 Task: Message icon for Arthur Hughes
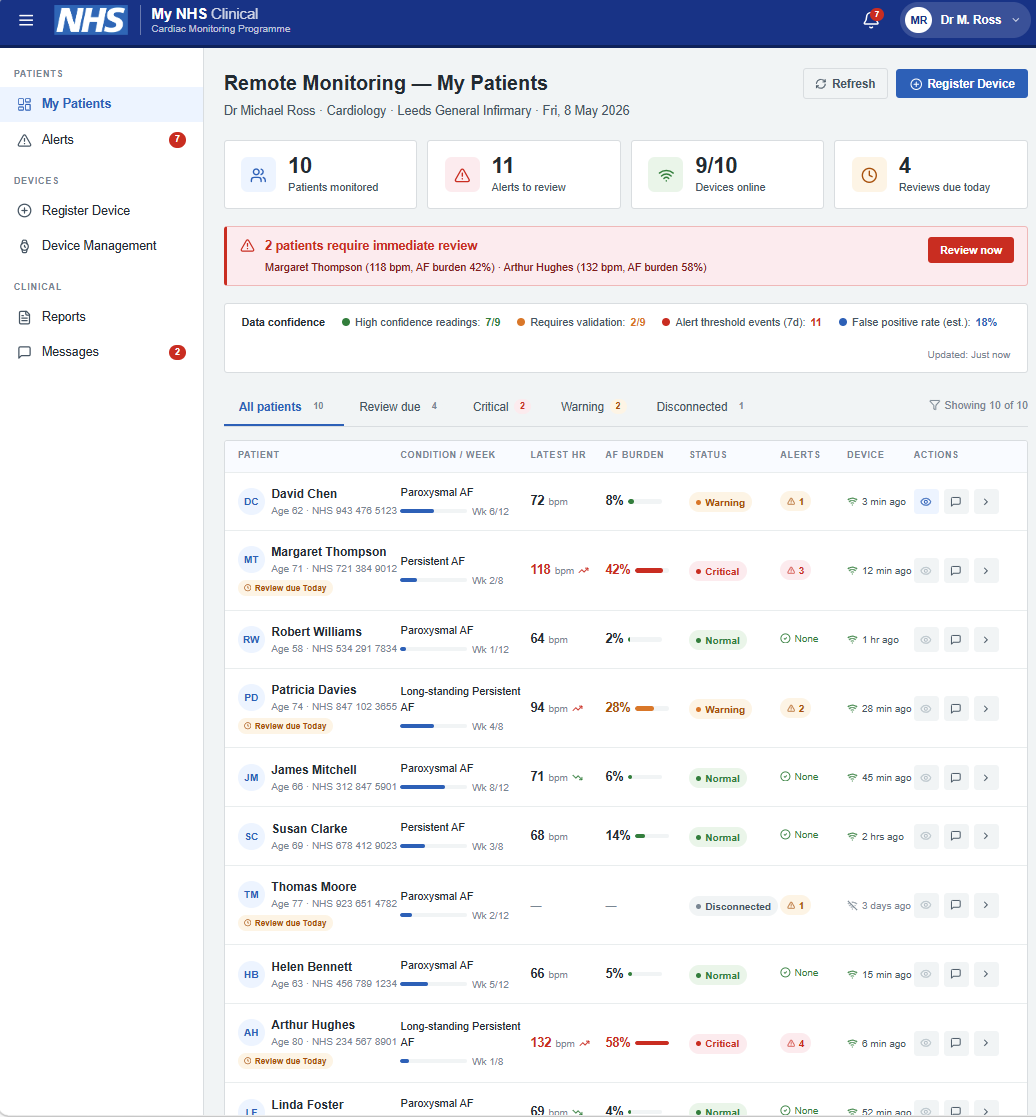pyautogui.click(x=956, y=1043)
